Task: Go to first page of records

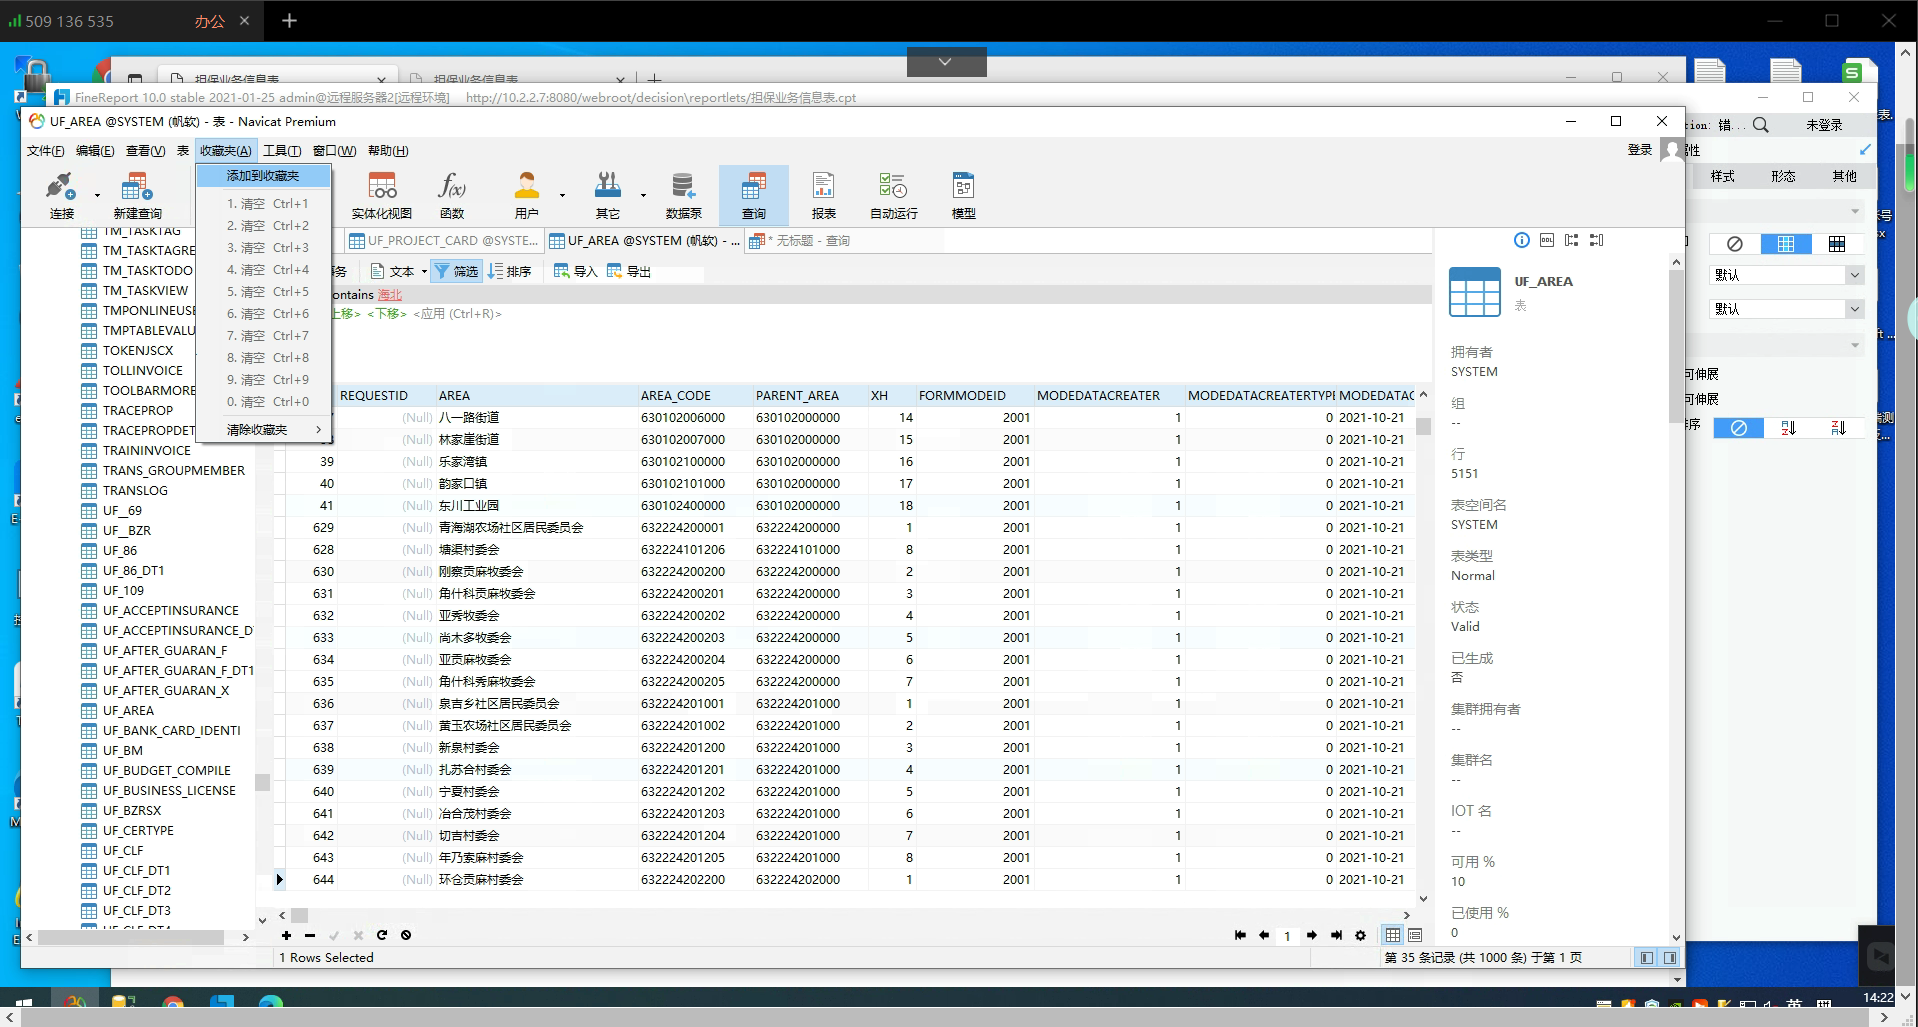Action: [1240, 935]
